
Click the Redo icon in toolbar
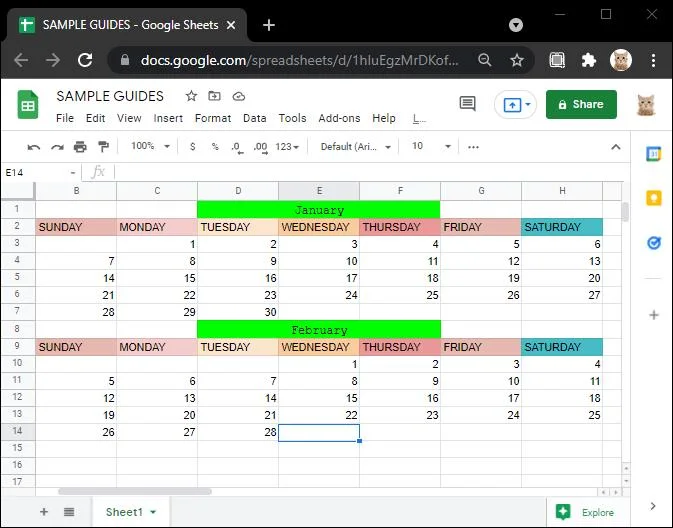pyautogui.click(x=57, y=147)
